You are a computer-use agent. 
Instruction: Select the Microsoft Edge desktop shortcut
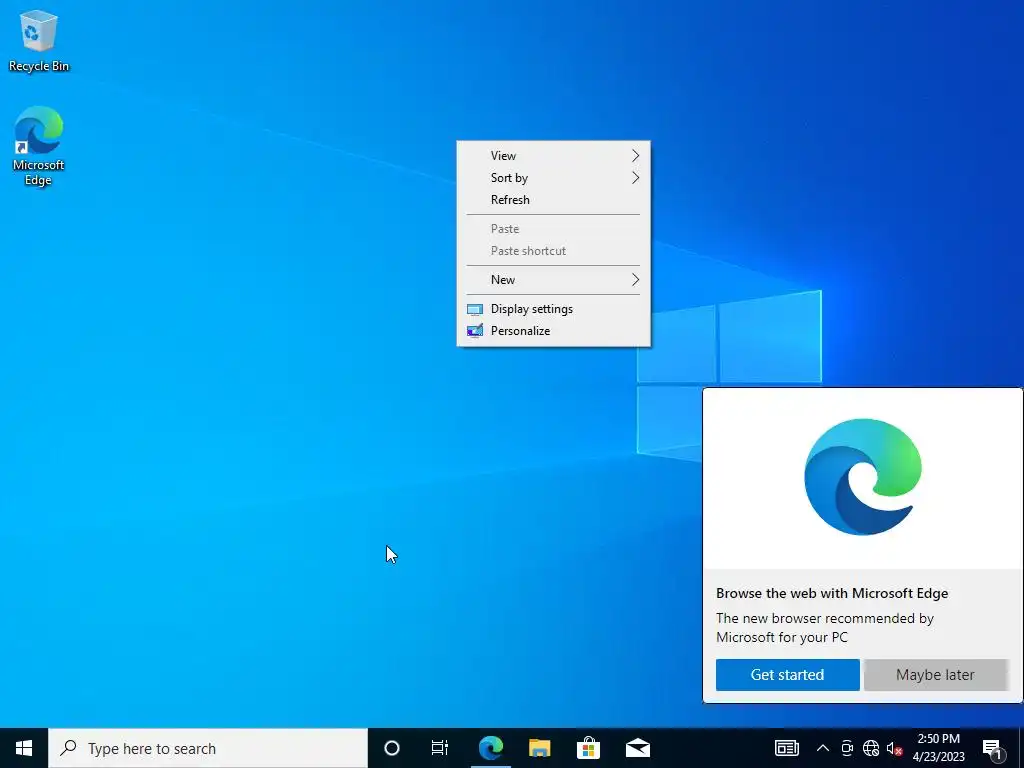[x=39, y=146]
